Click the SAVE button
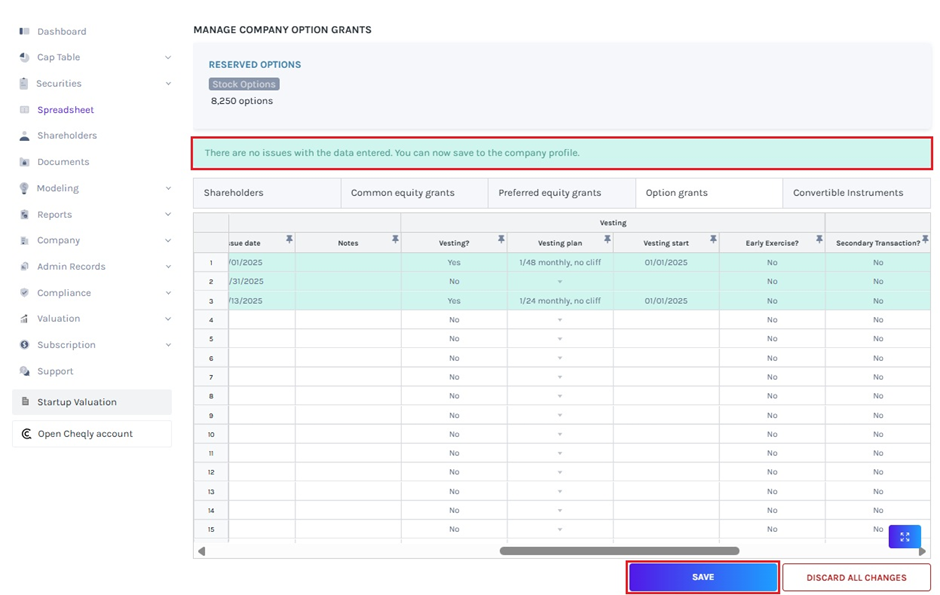 [703, 577]
